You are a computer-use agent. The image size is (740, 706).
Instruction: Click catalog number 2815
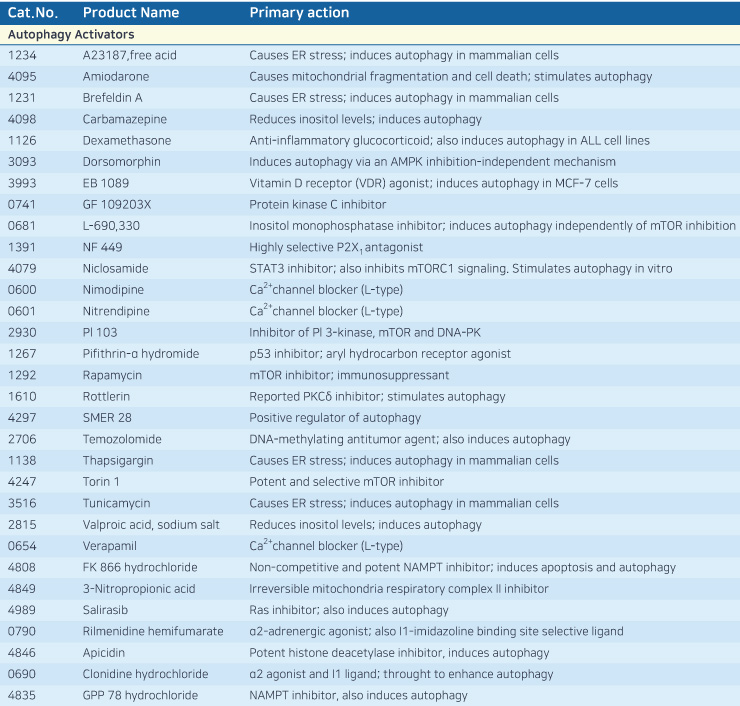22,524
